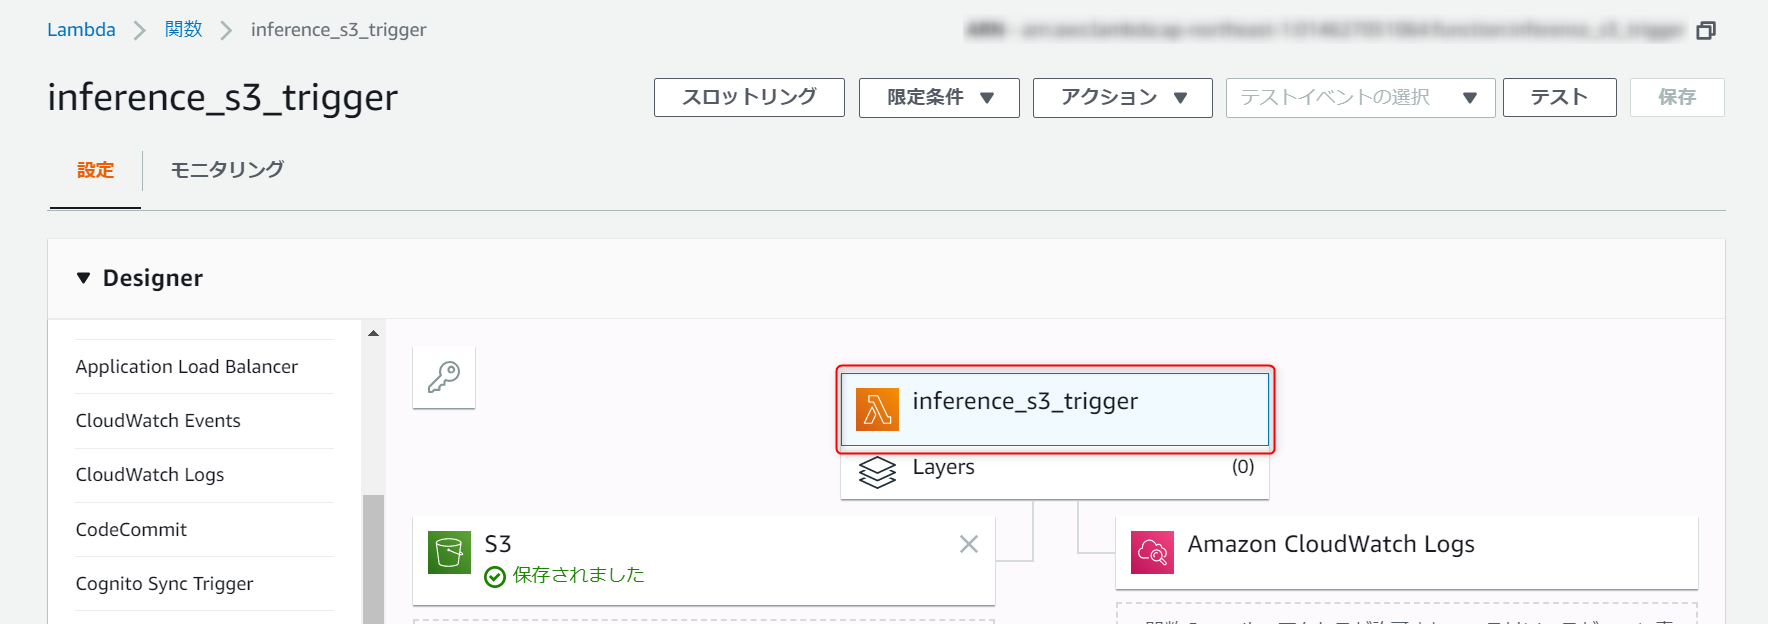Open the 関数 breadcrumb link
The height and width of the screenshot is (624, 1768).
[x=183, y=30]
